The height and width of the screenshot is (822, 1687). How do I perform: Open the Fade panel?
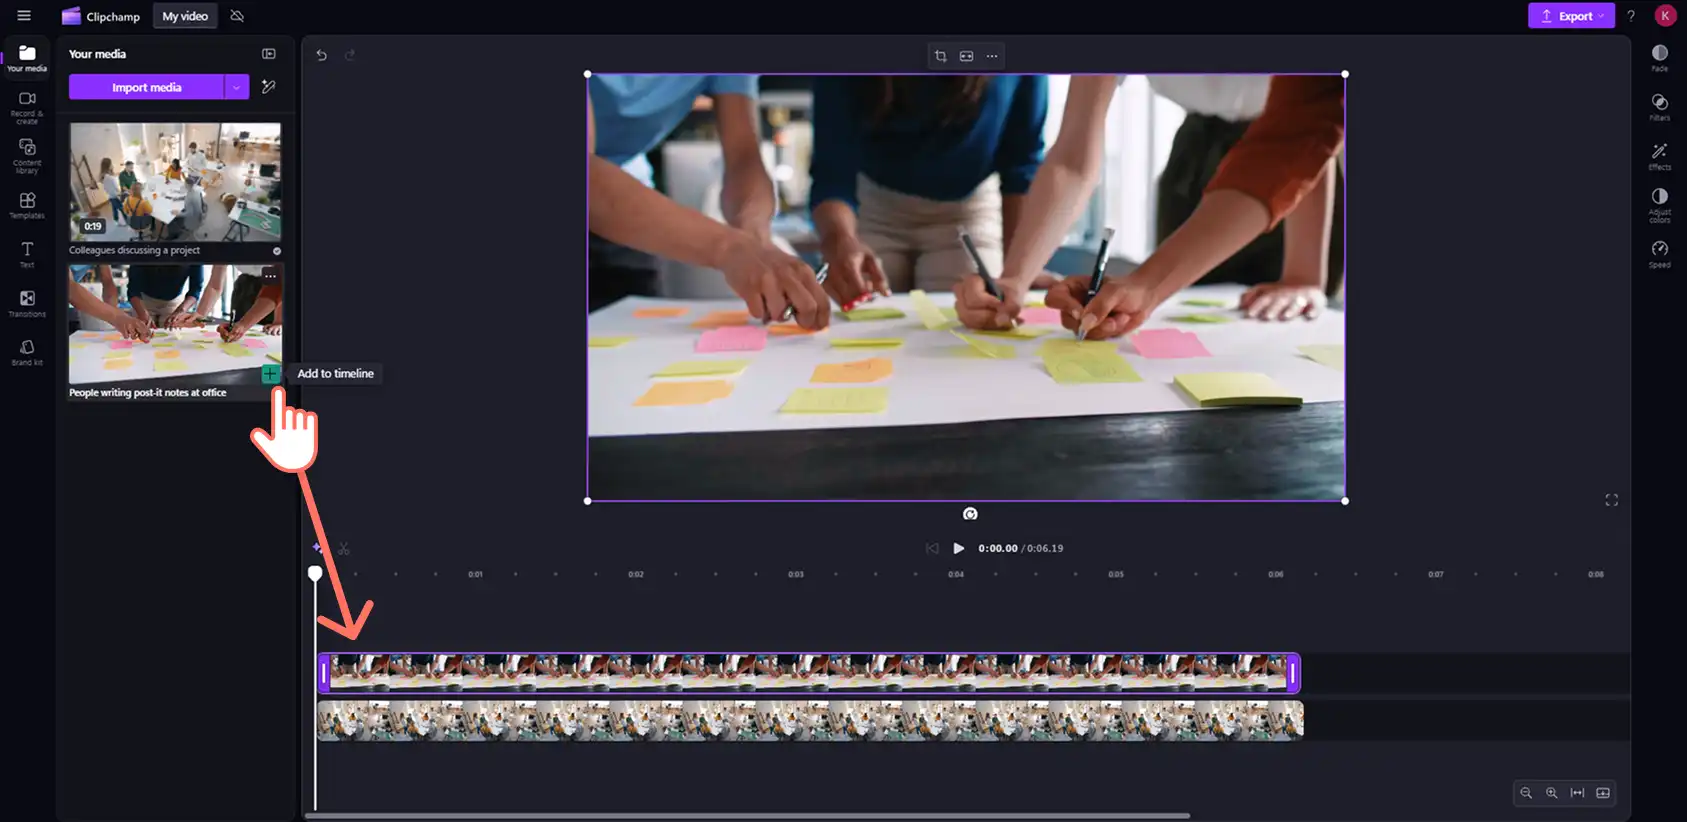coord(1660,58)
